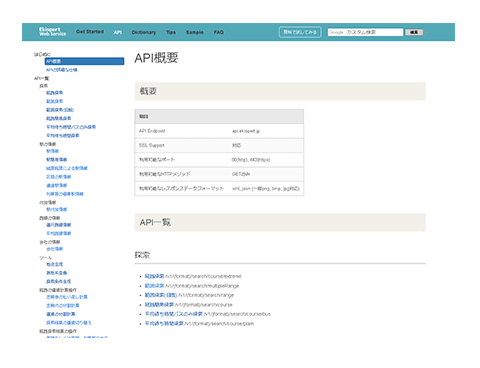Open the link beside /search/course/extreme path
Screen dimensions: 480x368
(154, 276)
